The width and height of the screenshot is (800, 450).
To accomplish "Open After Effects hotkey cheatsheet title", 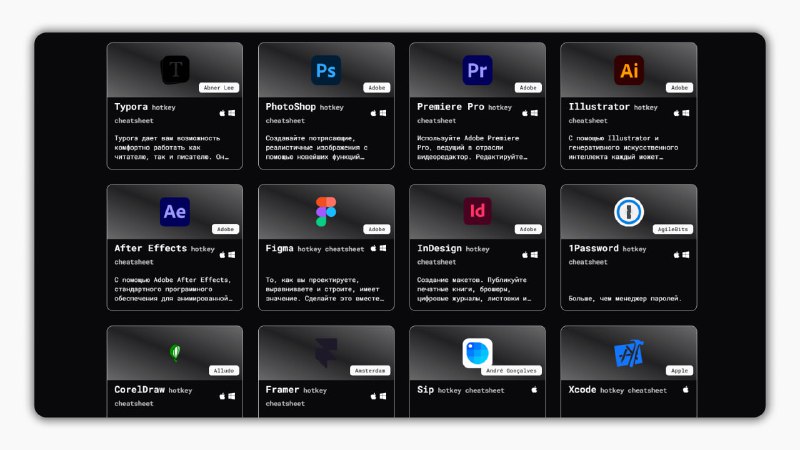I will click(x=164, y=255).
